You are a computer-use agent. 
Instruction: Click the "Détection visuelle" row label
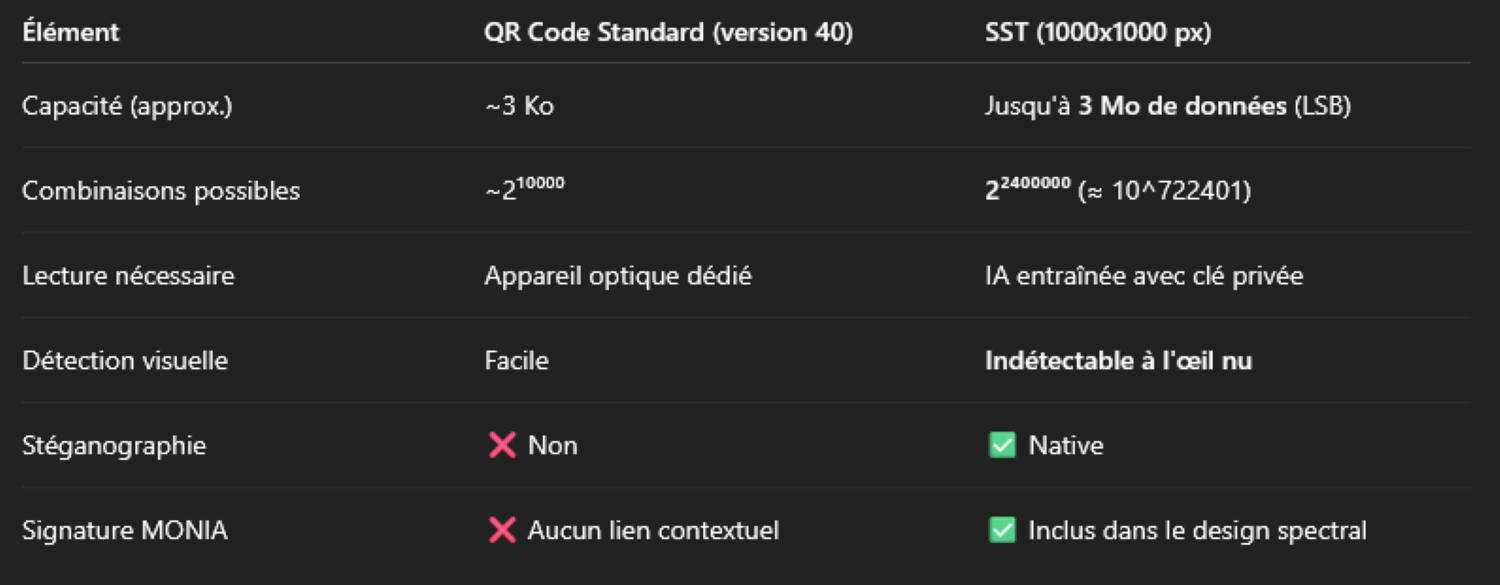pyautogui.click(x=125, y=360)
